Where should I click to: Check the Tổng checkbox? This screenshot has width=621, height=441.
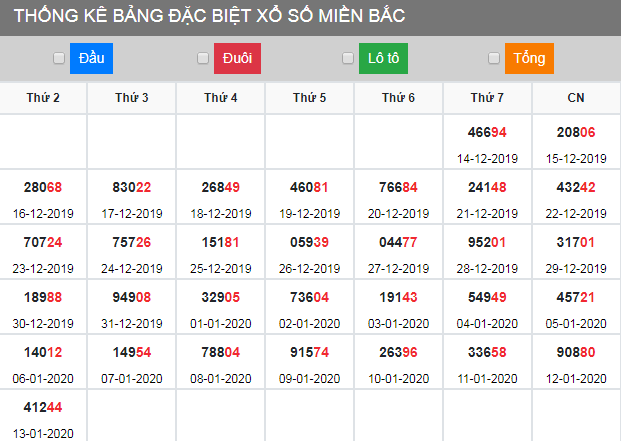click(x=494, y=58)
